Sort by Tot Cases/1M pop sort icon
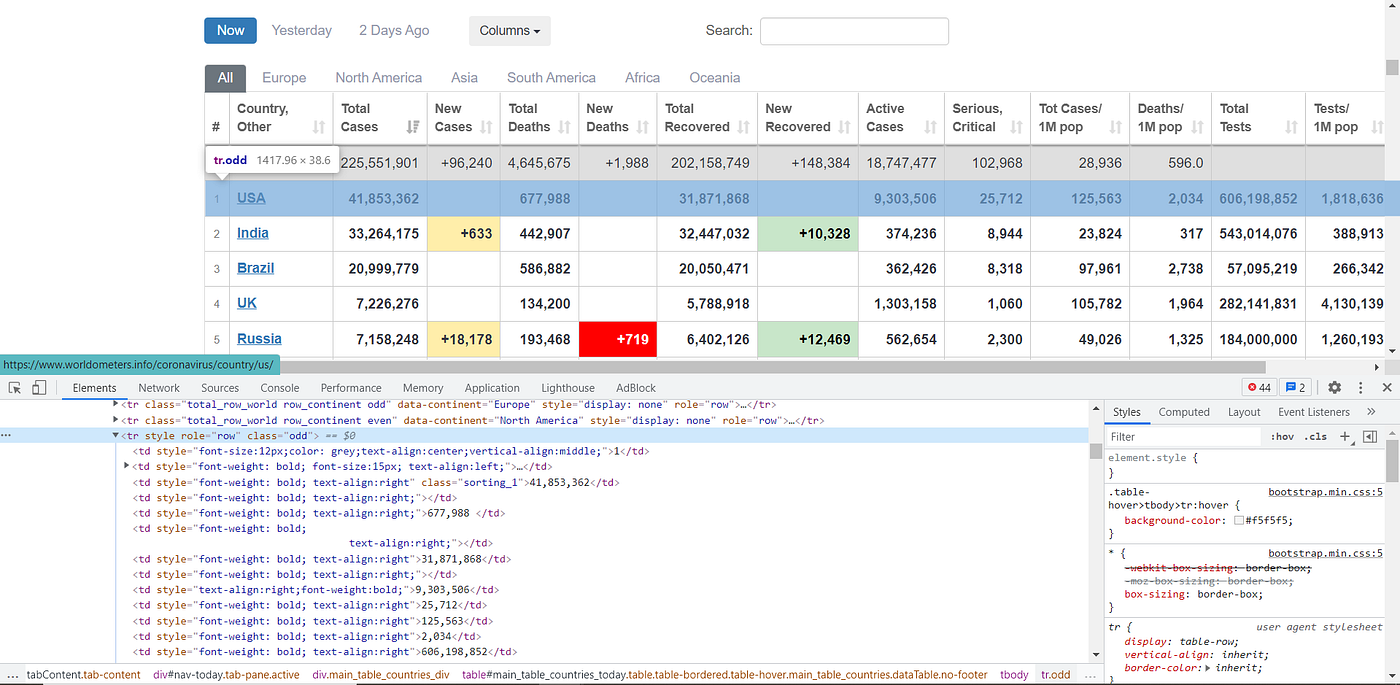Screen dimensions: 1400x685 click(1116, 127)
